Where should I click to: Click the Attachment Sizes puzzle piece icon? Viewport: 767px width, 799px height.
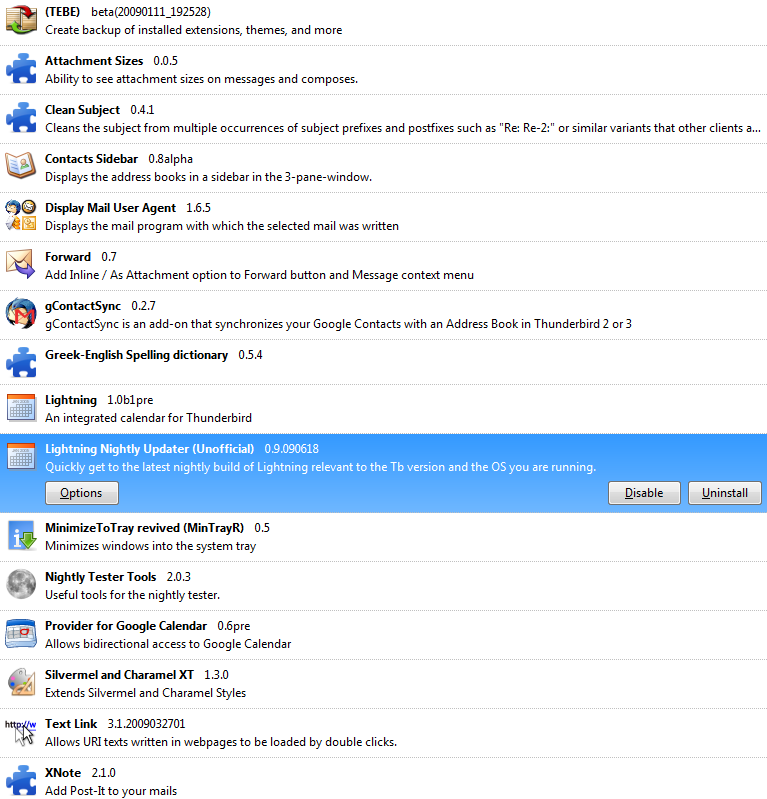click(21, 68)
